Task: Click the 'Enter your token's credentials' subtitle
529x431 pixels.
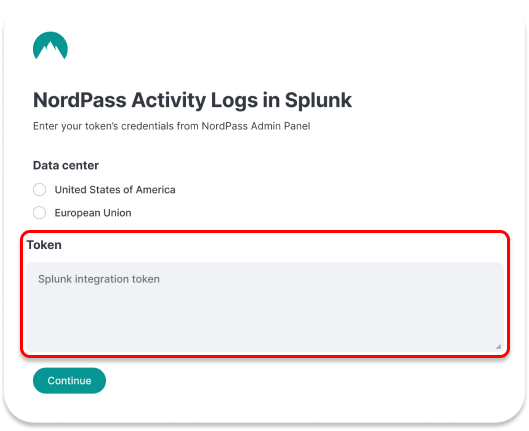Action: (x=171, y=126)
